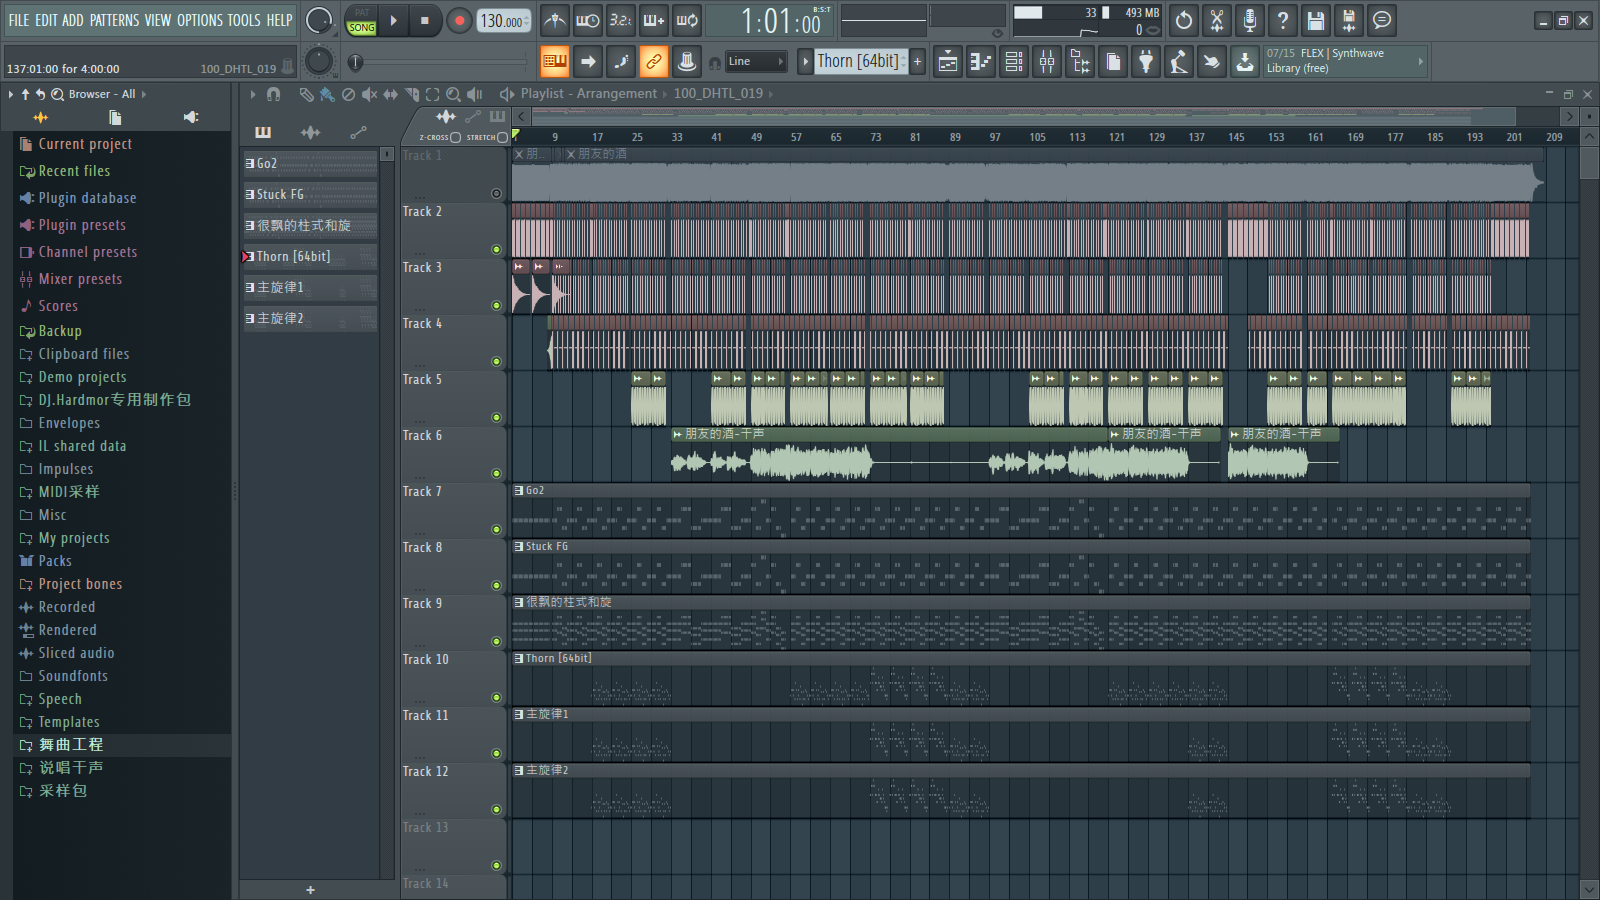Open the Thorn [64bit] pattern selector
Image resolution: width=1600 pixels, height=900 pixels.
(857, 62)
